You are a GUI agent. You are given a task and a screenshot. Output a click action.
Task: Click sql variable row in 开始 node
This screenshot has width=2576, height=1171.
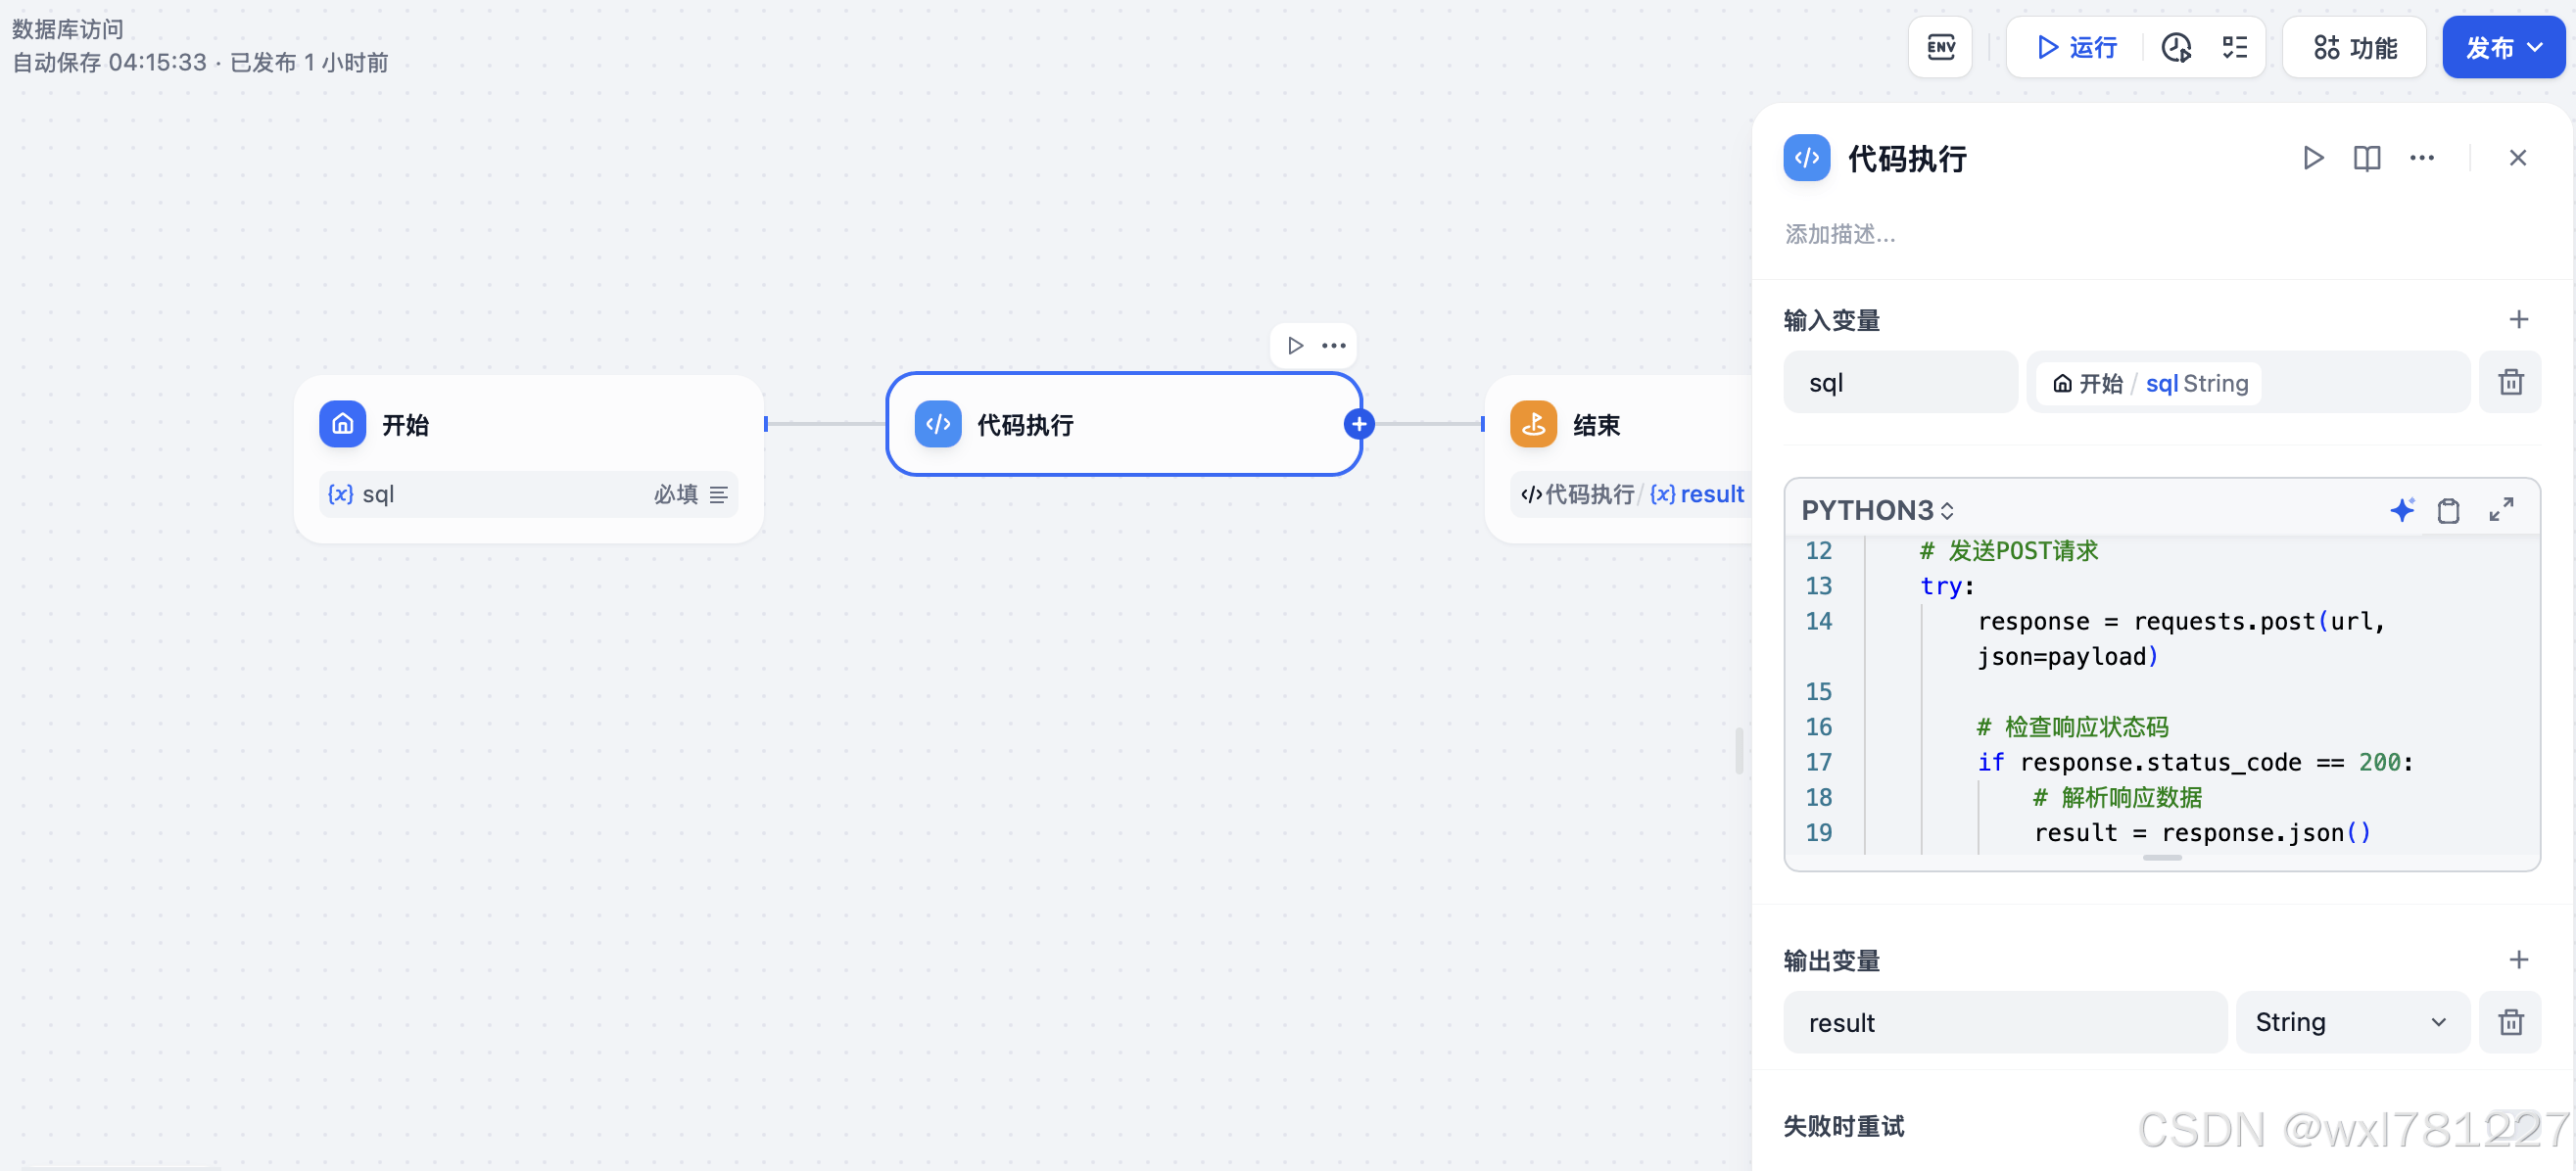pos(529,495)
